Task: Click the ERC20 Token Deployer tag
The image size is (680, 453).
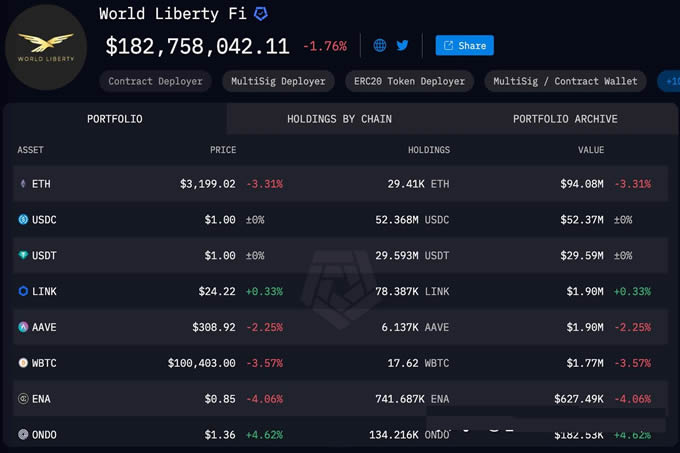Action: (409, 81)
